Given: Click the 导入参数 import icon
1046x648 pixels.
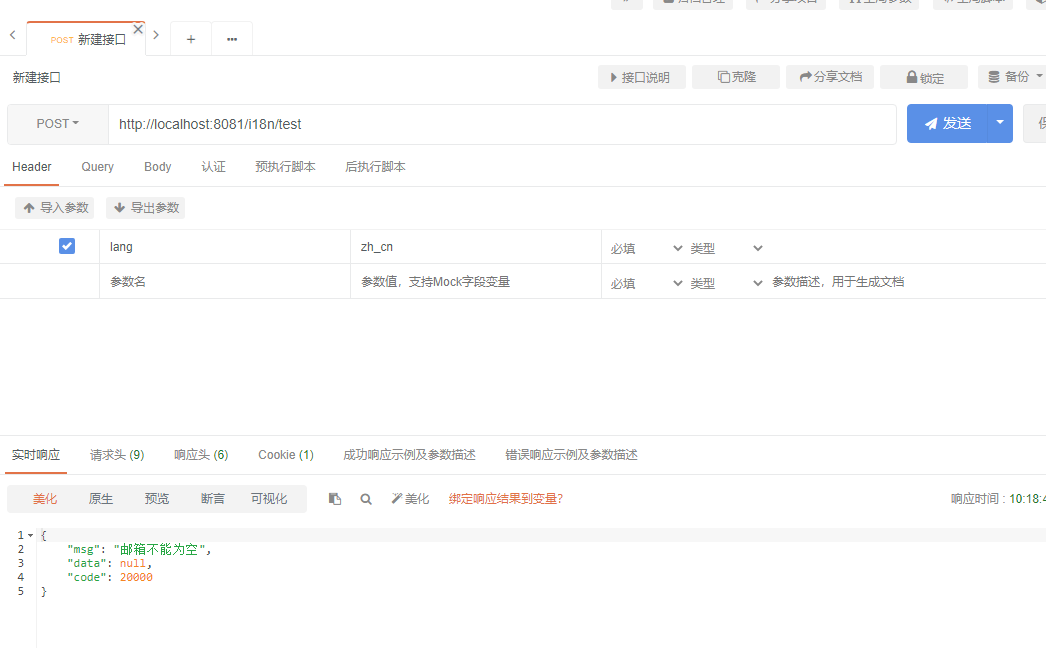Looking at the screenshot, I should (30, 207).
